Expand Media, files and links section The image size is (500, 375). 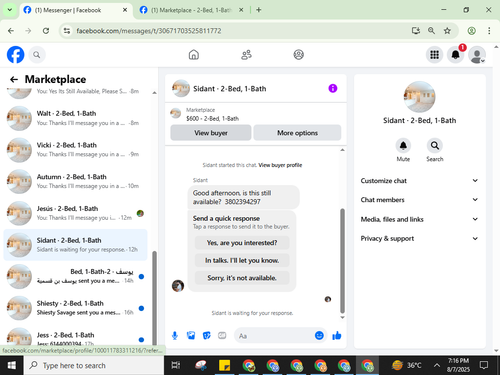[419, 219]
